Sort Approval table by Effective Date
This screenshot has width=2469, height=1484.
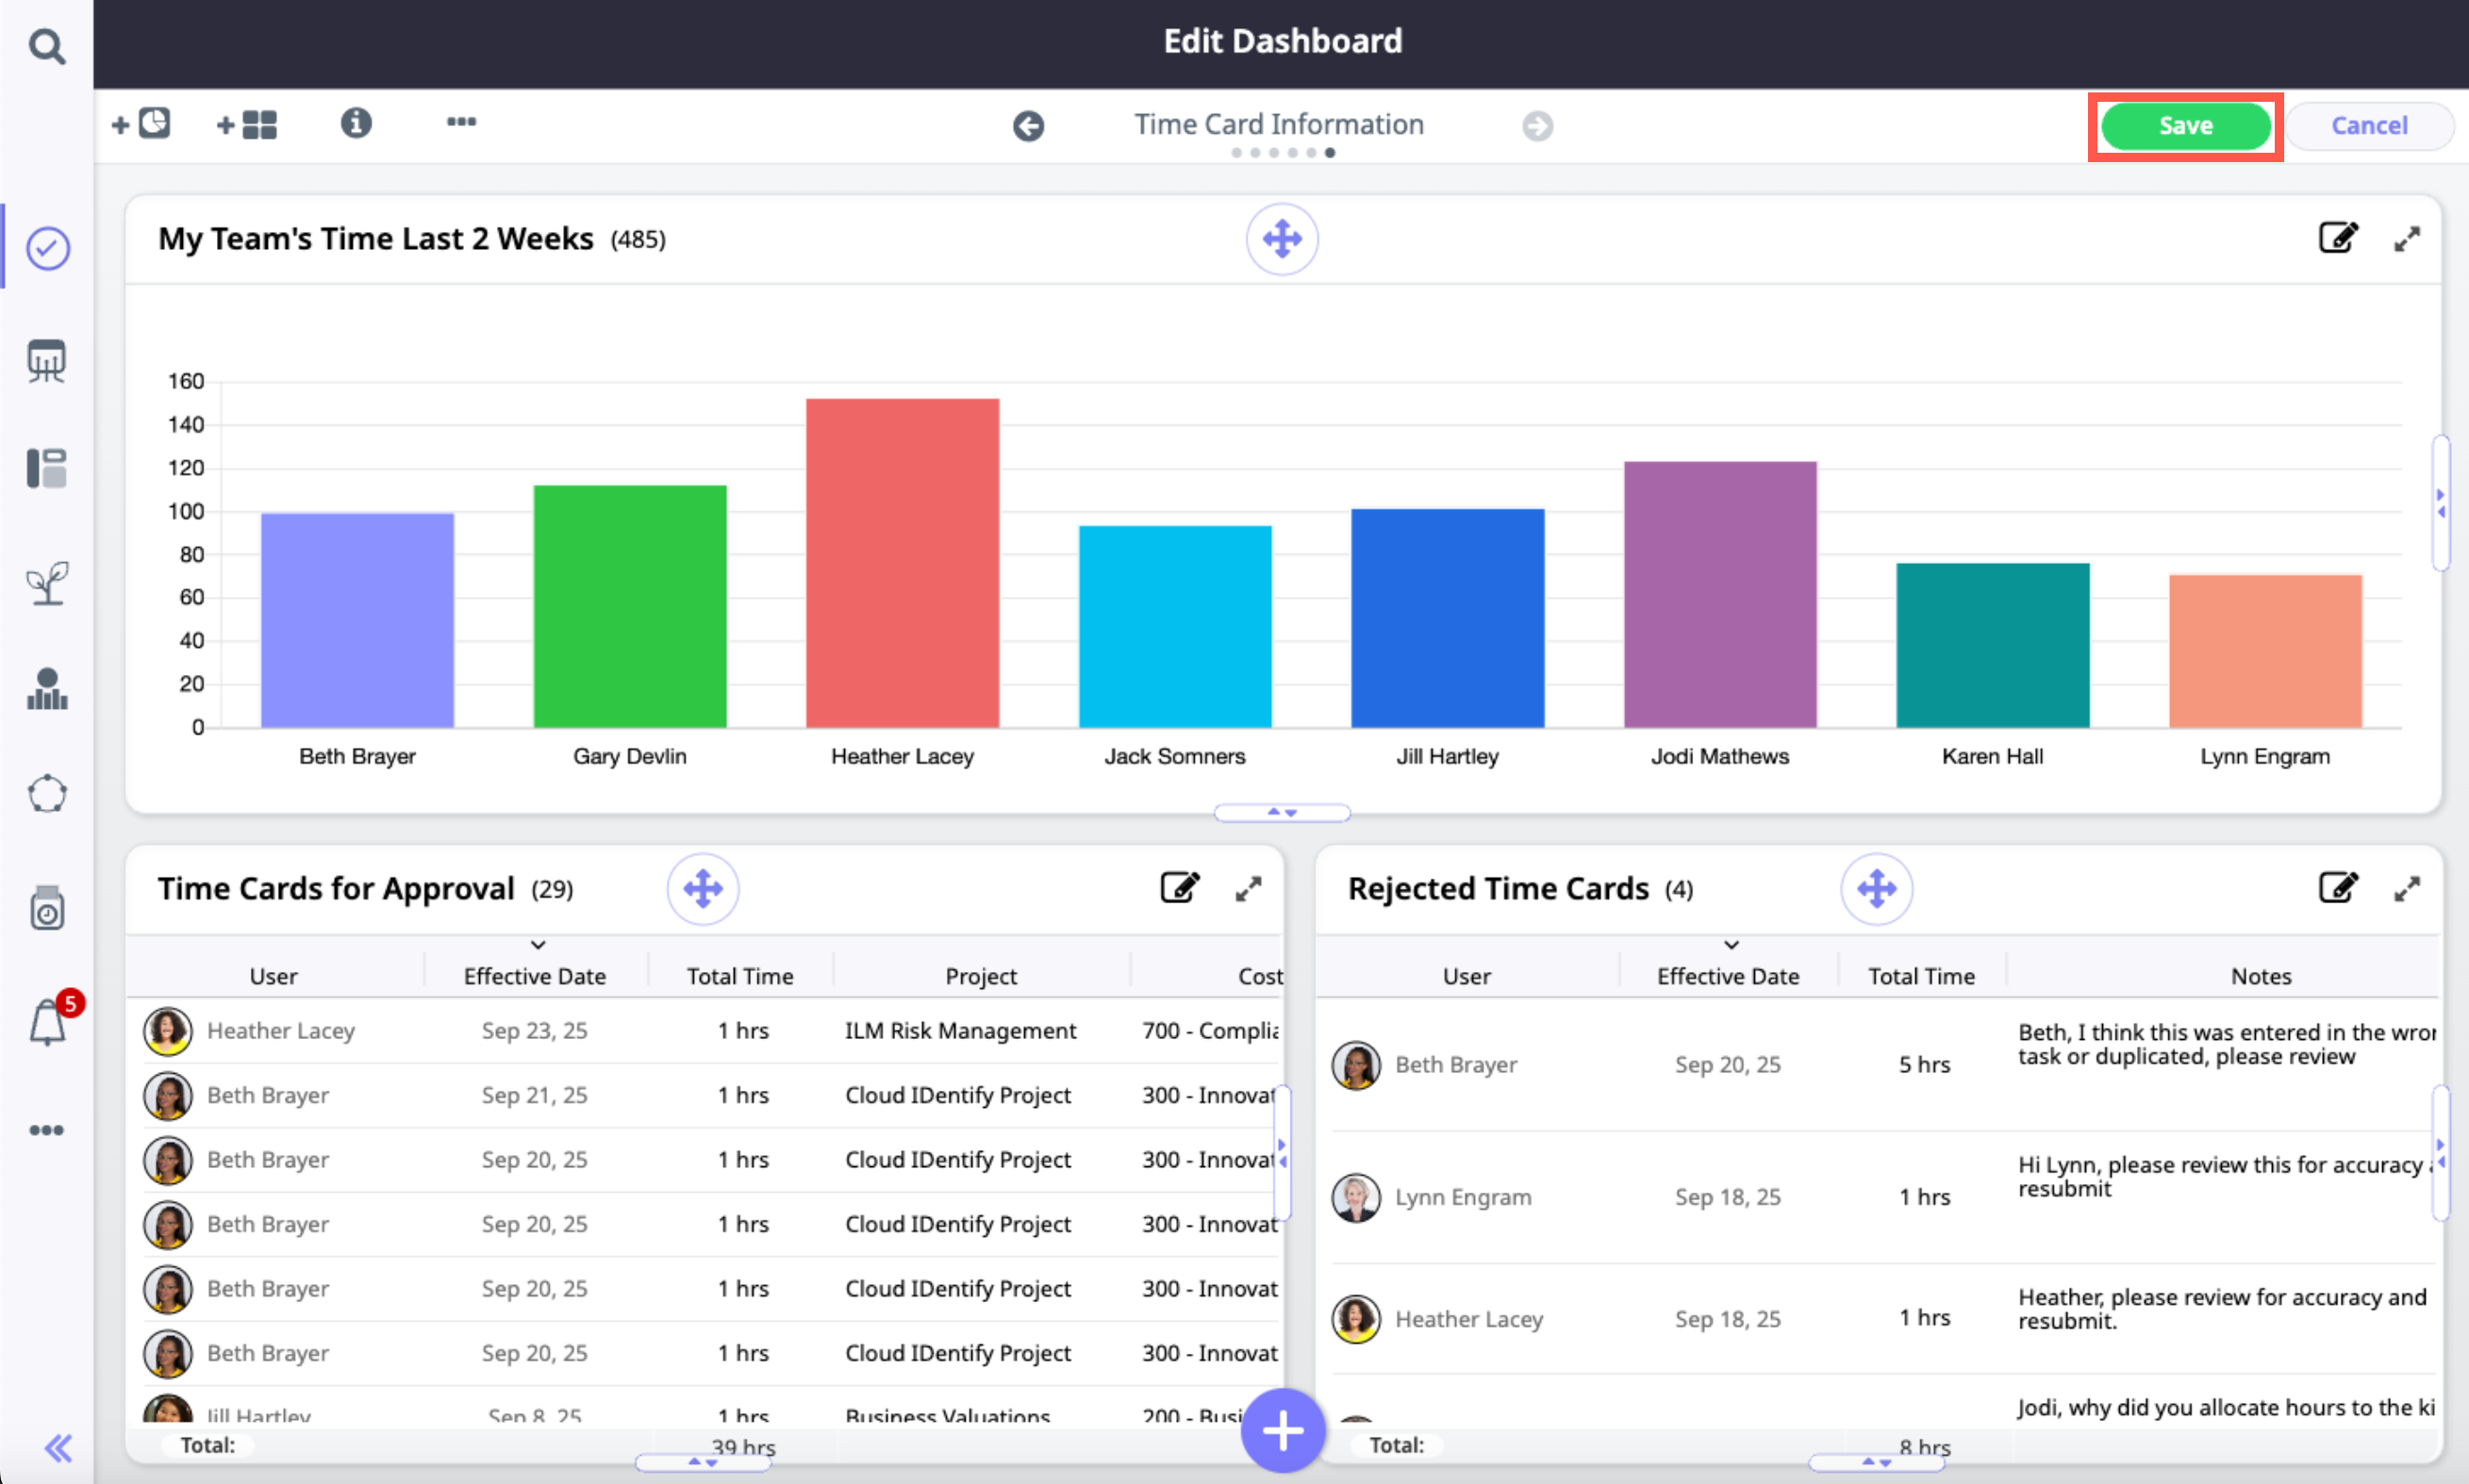pos(534,975)
